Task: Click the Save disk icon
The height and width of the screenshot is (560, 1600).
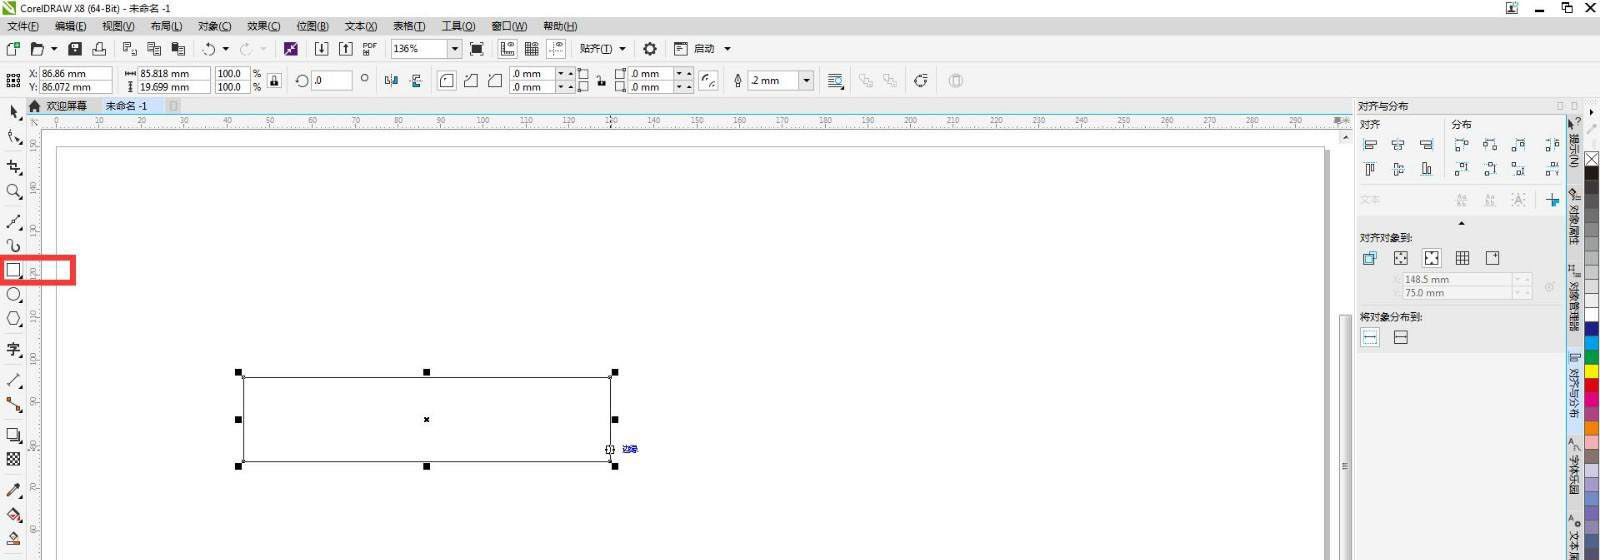Action: click(75, 49)
